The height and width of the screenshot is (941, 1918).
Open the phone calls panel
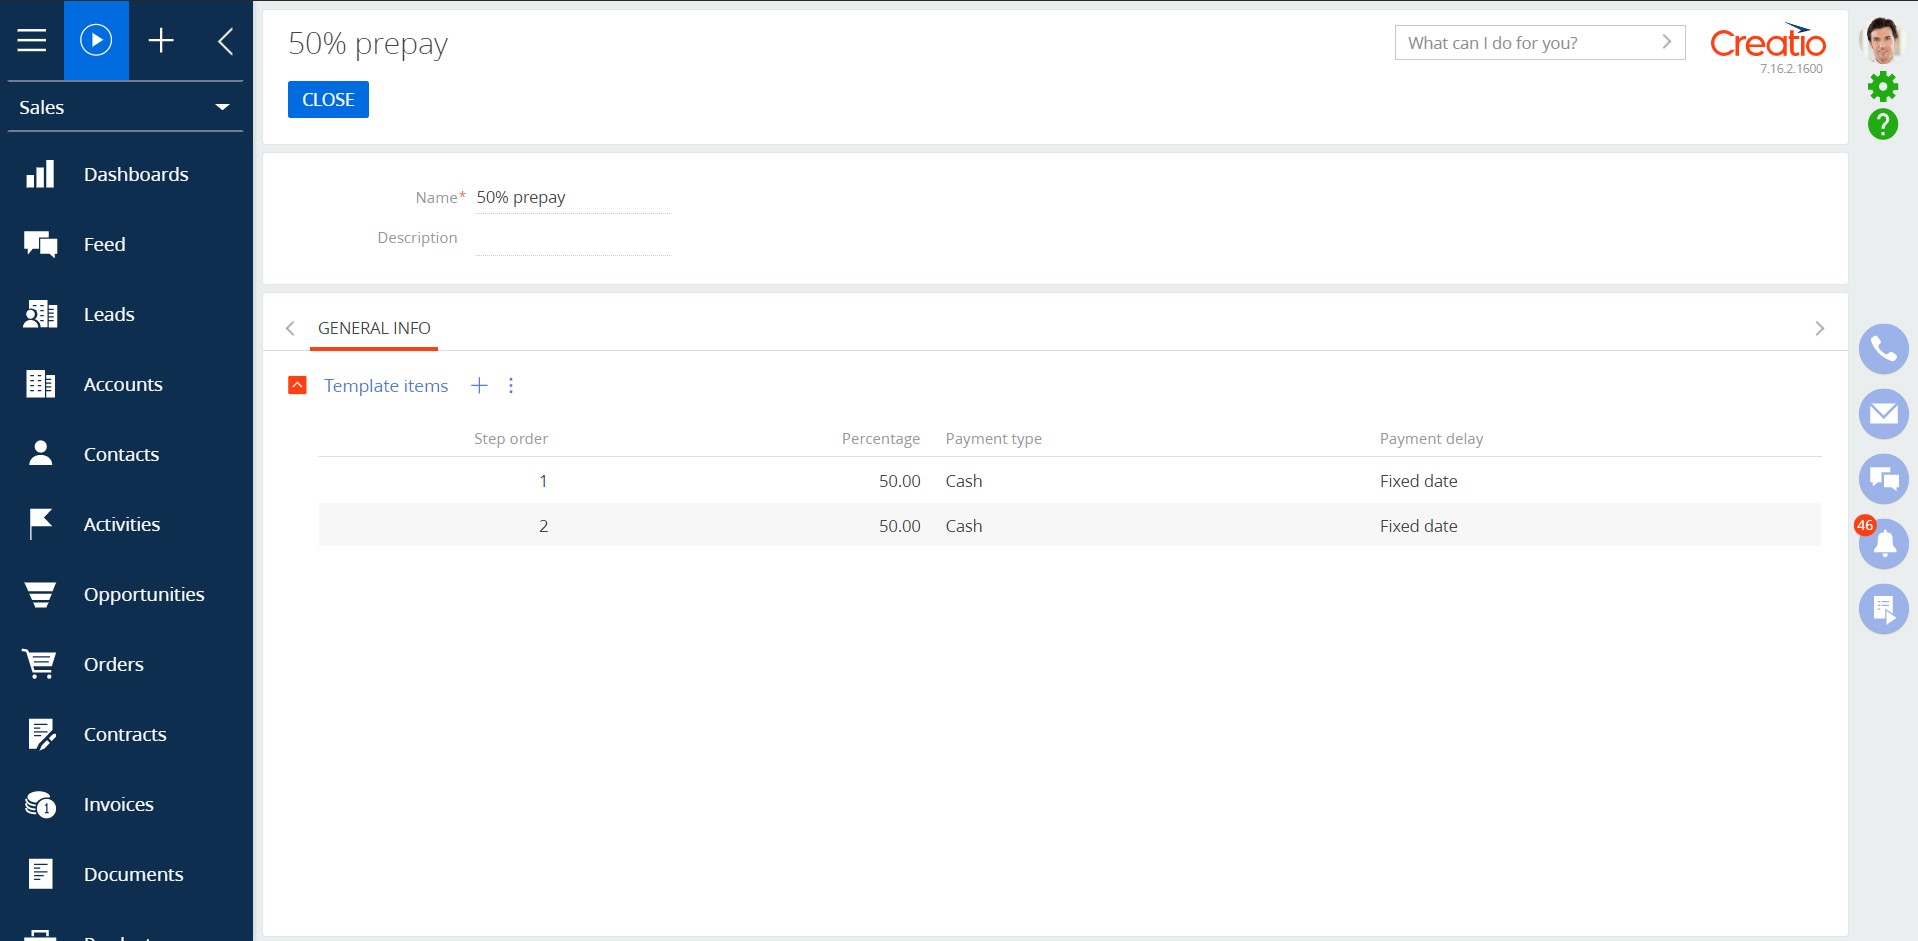pos(1883,349)
